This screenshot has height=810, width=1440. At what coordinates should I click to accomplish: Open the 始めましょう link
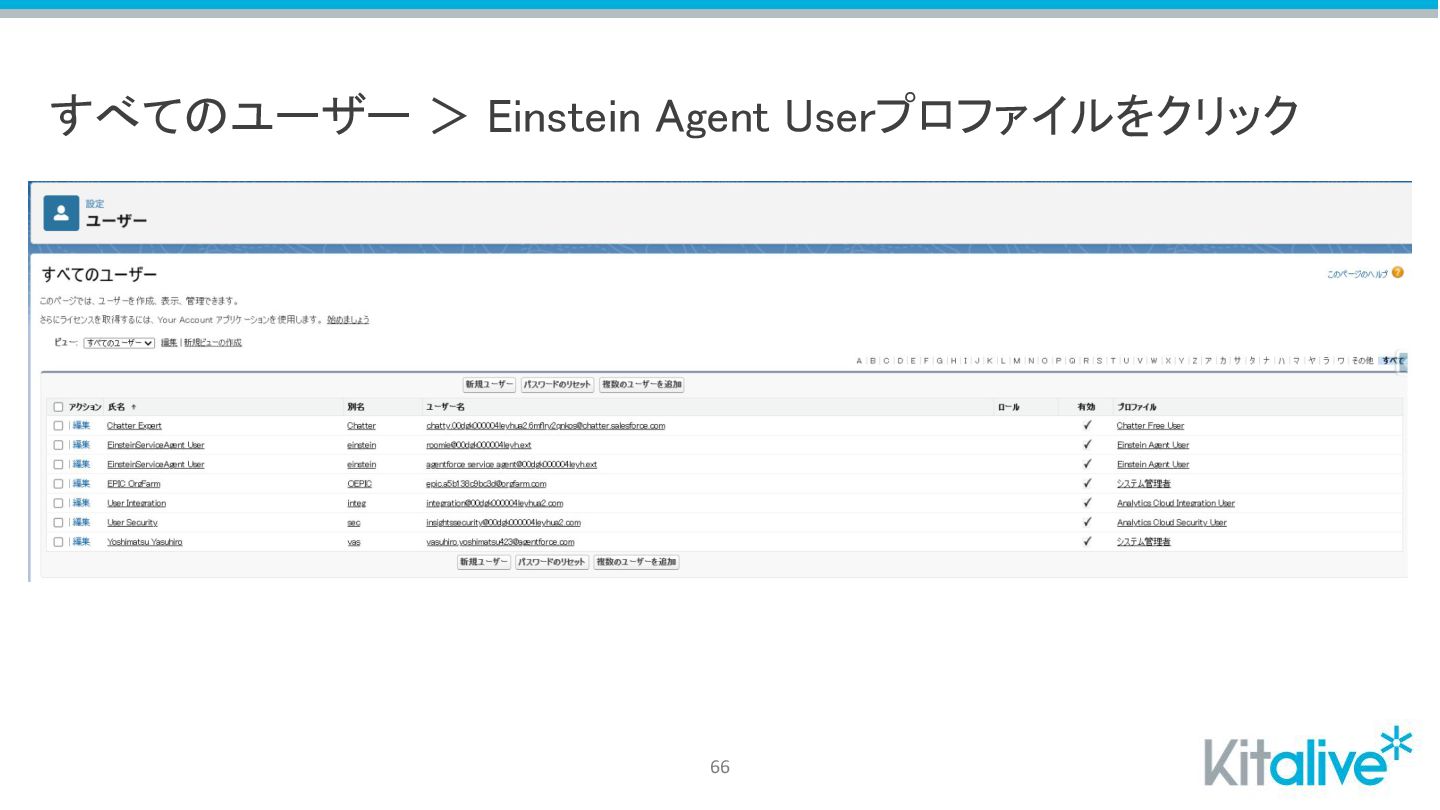(348, 320)
